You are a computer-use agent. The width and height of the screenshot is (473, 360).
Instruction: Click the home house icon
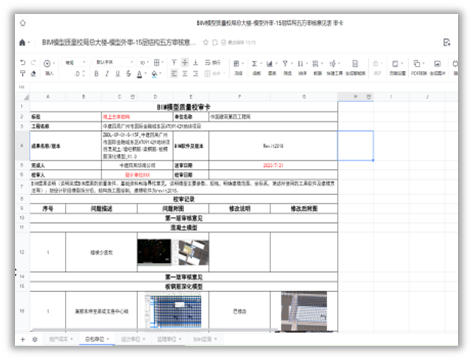click(x=22, y=42)
